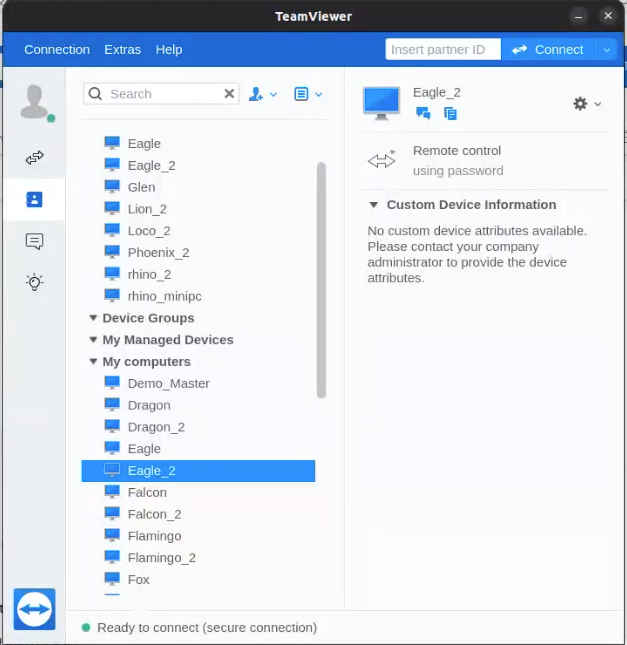Open file transfer icon for Eagle_2
Viewport: 627px width, 645px height.
click(x=450, y=114)
